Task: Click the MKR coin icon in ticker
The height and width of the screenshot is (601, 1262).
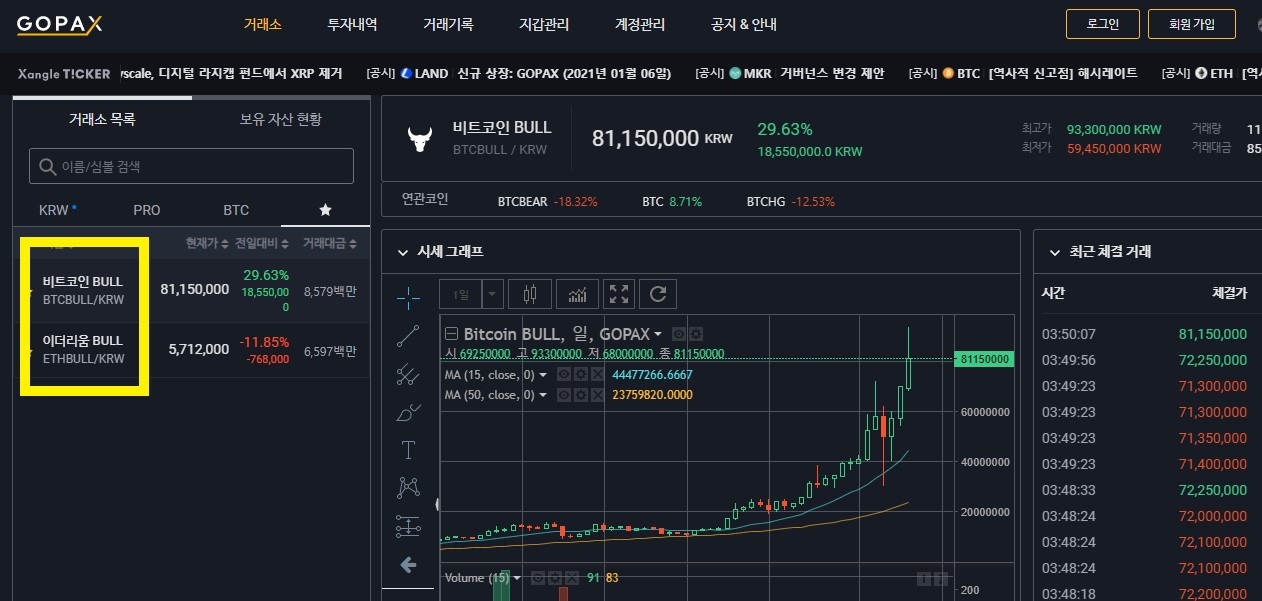Action: tap(735, 73)
